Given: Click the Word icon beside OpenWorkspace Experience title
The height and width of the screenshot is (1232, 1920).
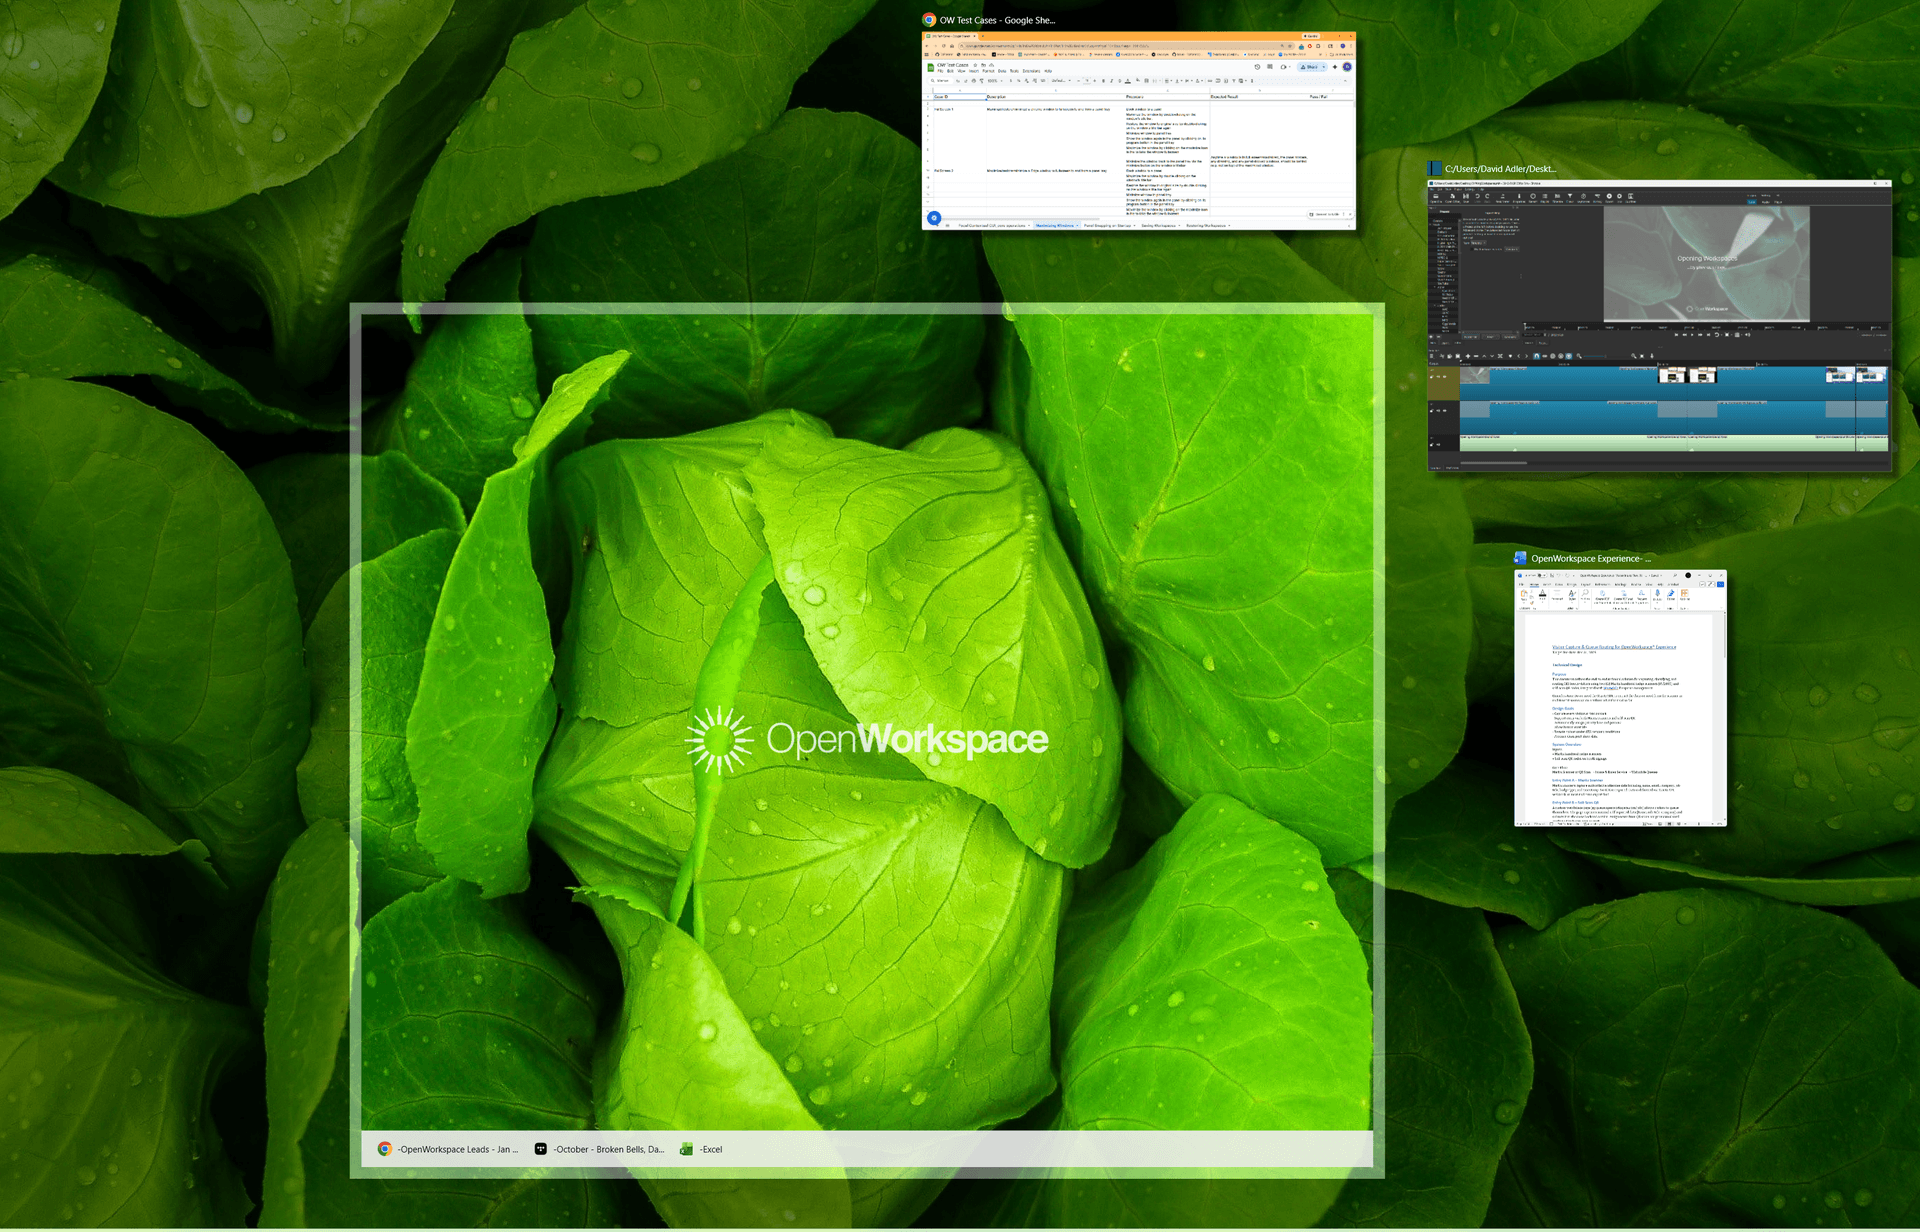Looking at the screenshot, I should [1520, 558].
